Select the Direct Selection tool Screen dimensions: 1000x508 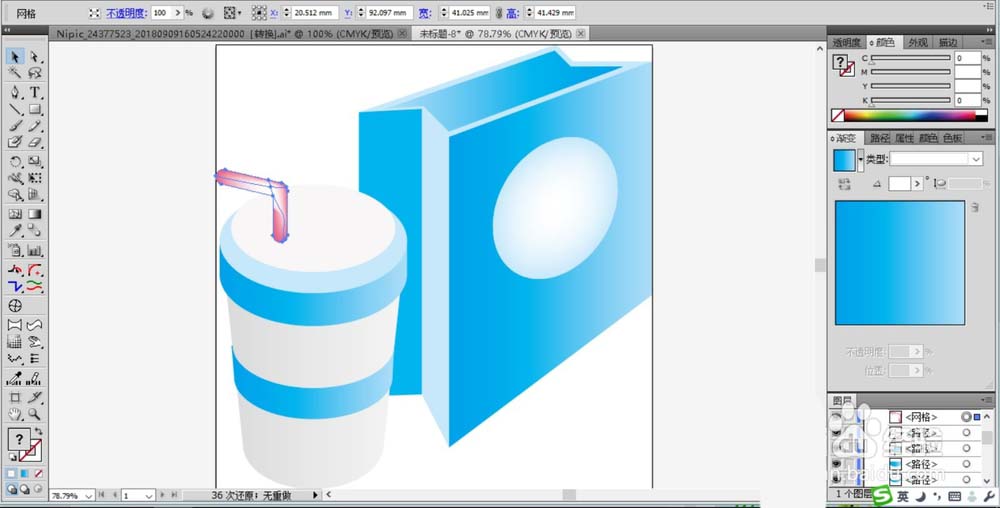coord(34,57)
